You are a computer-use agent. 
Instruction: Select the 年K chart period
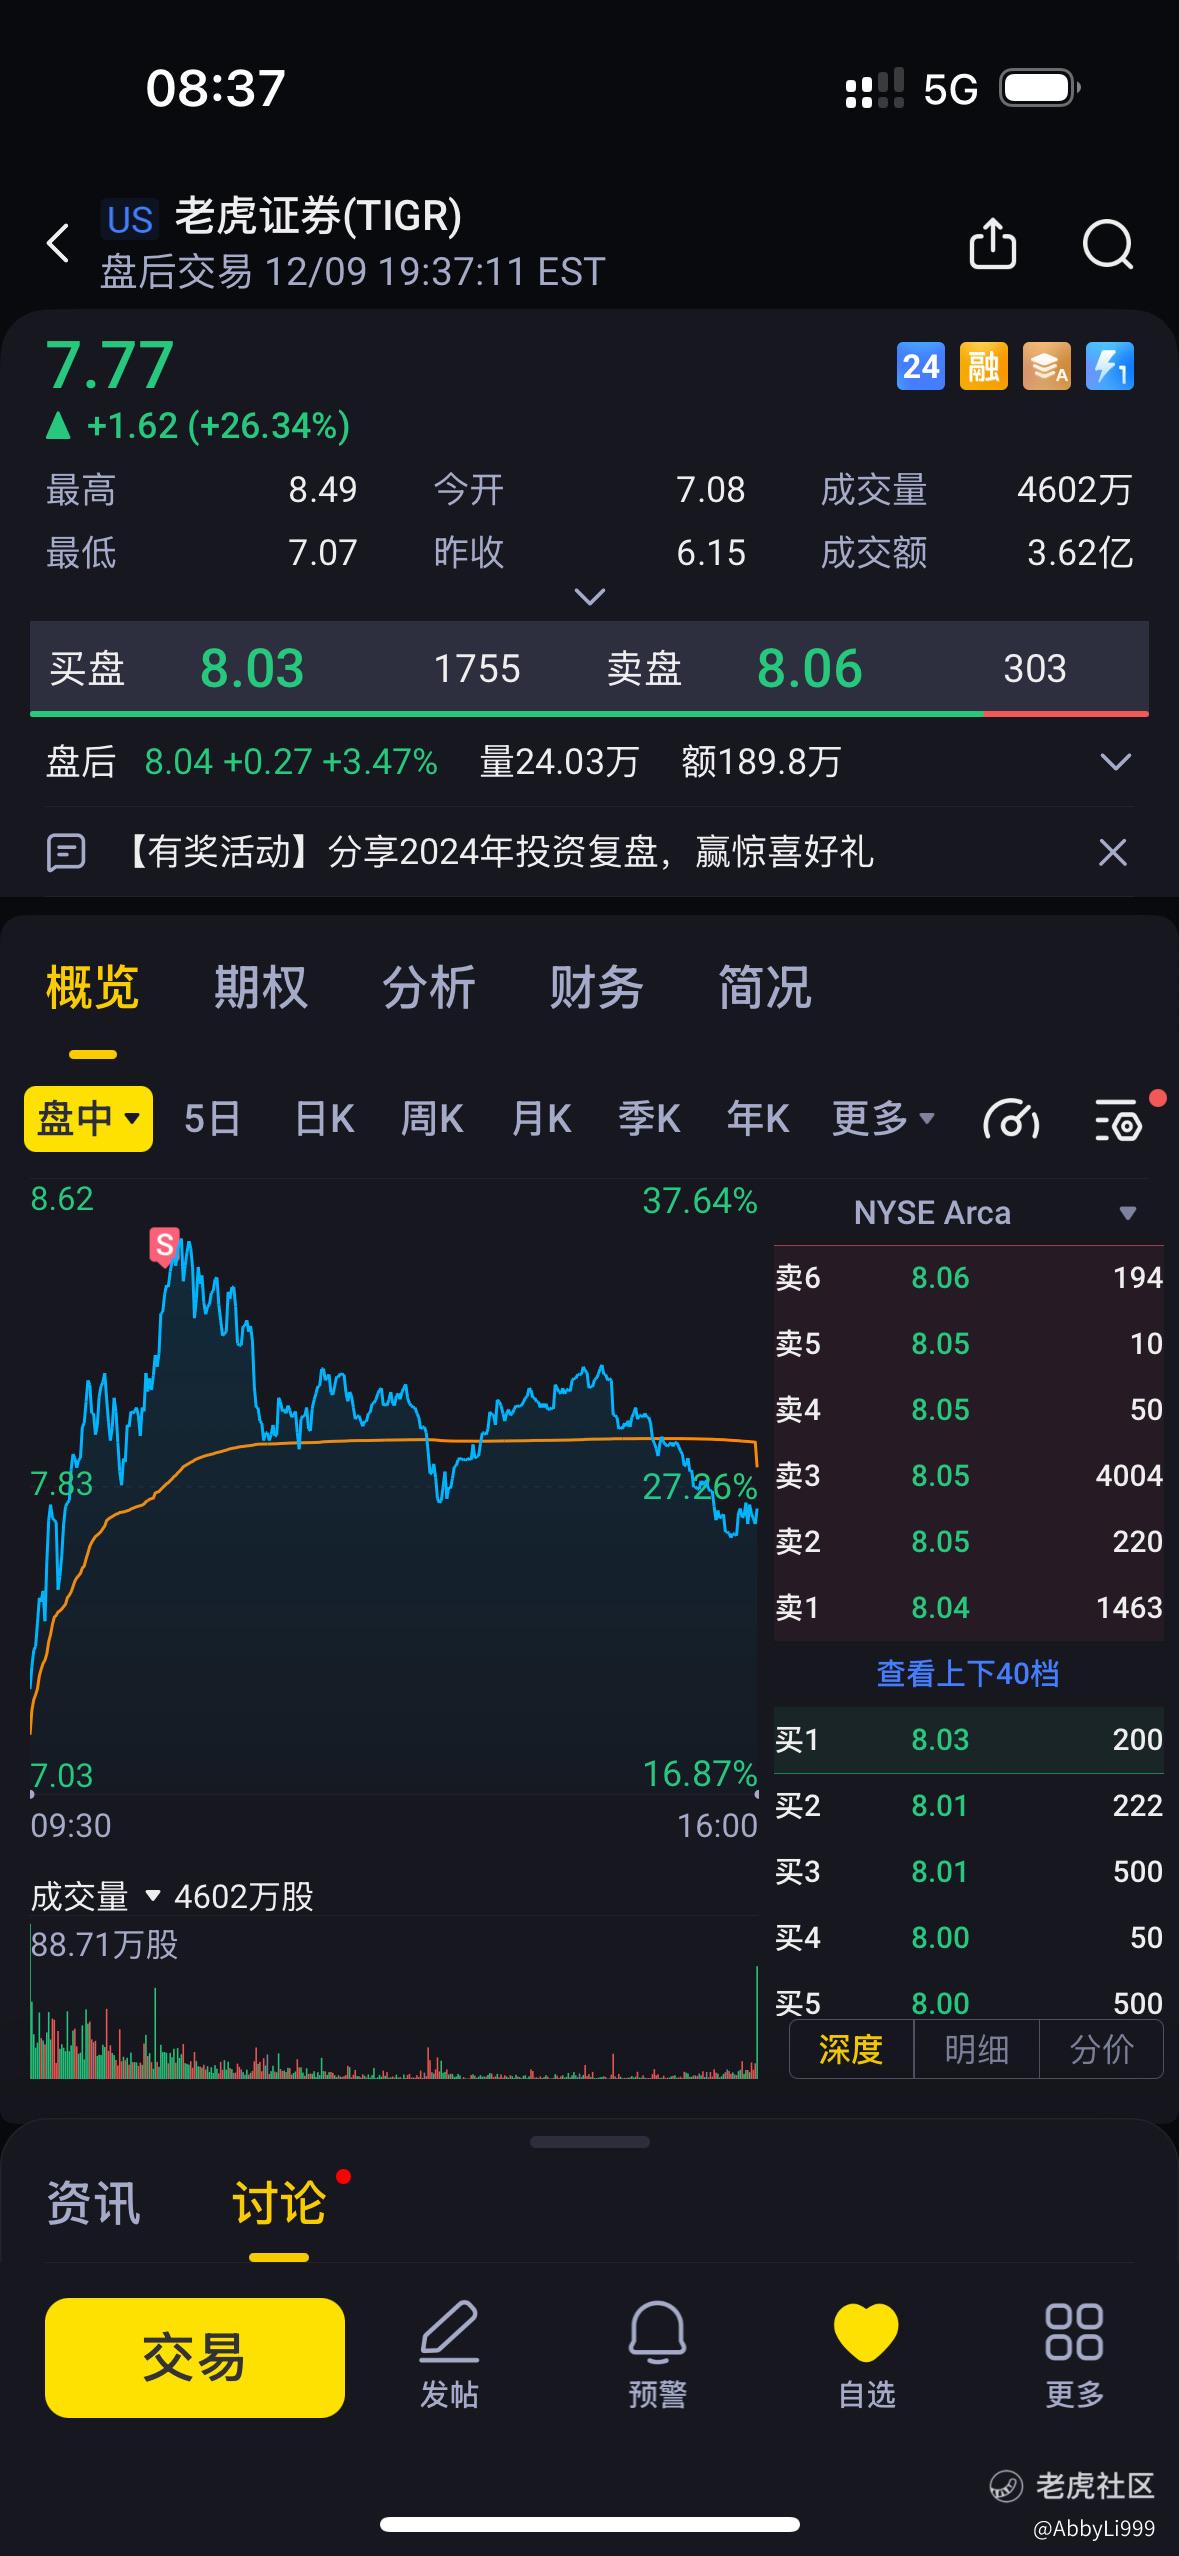point(758,1119)
